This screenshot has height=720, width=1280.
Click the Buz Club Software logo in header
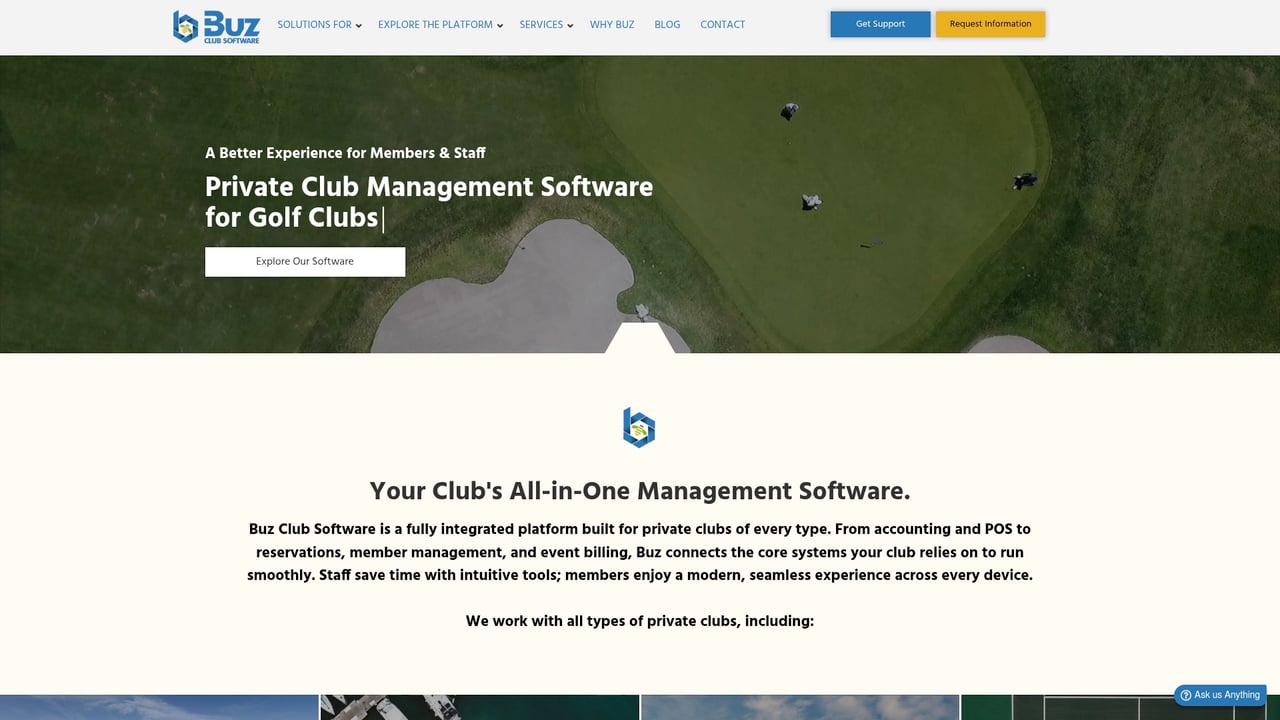tap(215, 27)
